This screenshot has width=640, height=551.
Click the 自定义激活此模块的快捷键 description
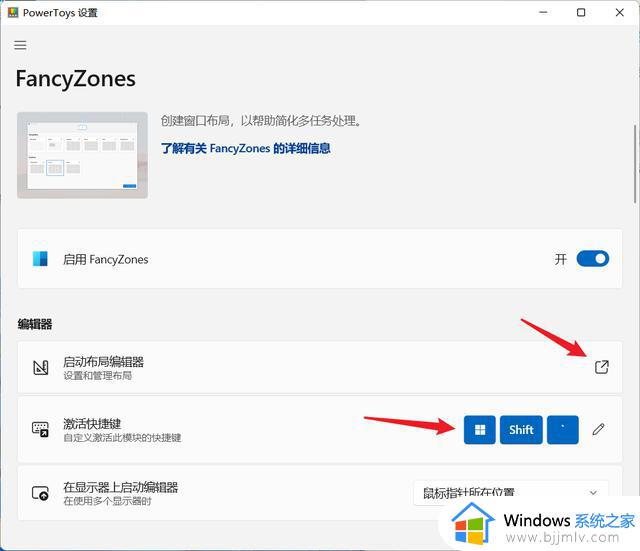point(122,438)
